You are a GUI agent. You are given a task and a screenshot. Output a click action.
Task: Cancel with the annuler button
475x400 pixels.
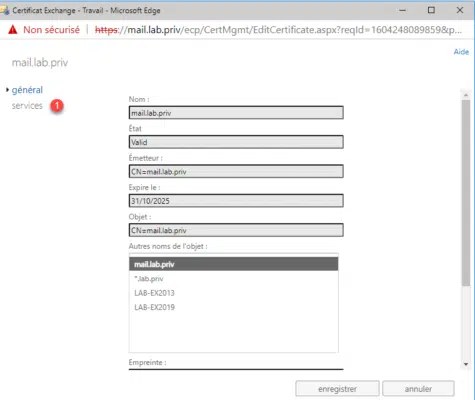point(418,389)
